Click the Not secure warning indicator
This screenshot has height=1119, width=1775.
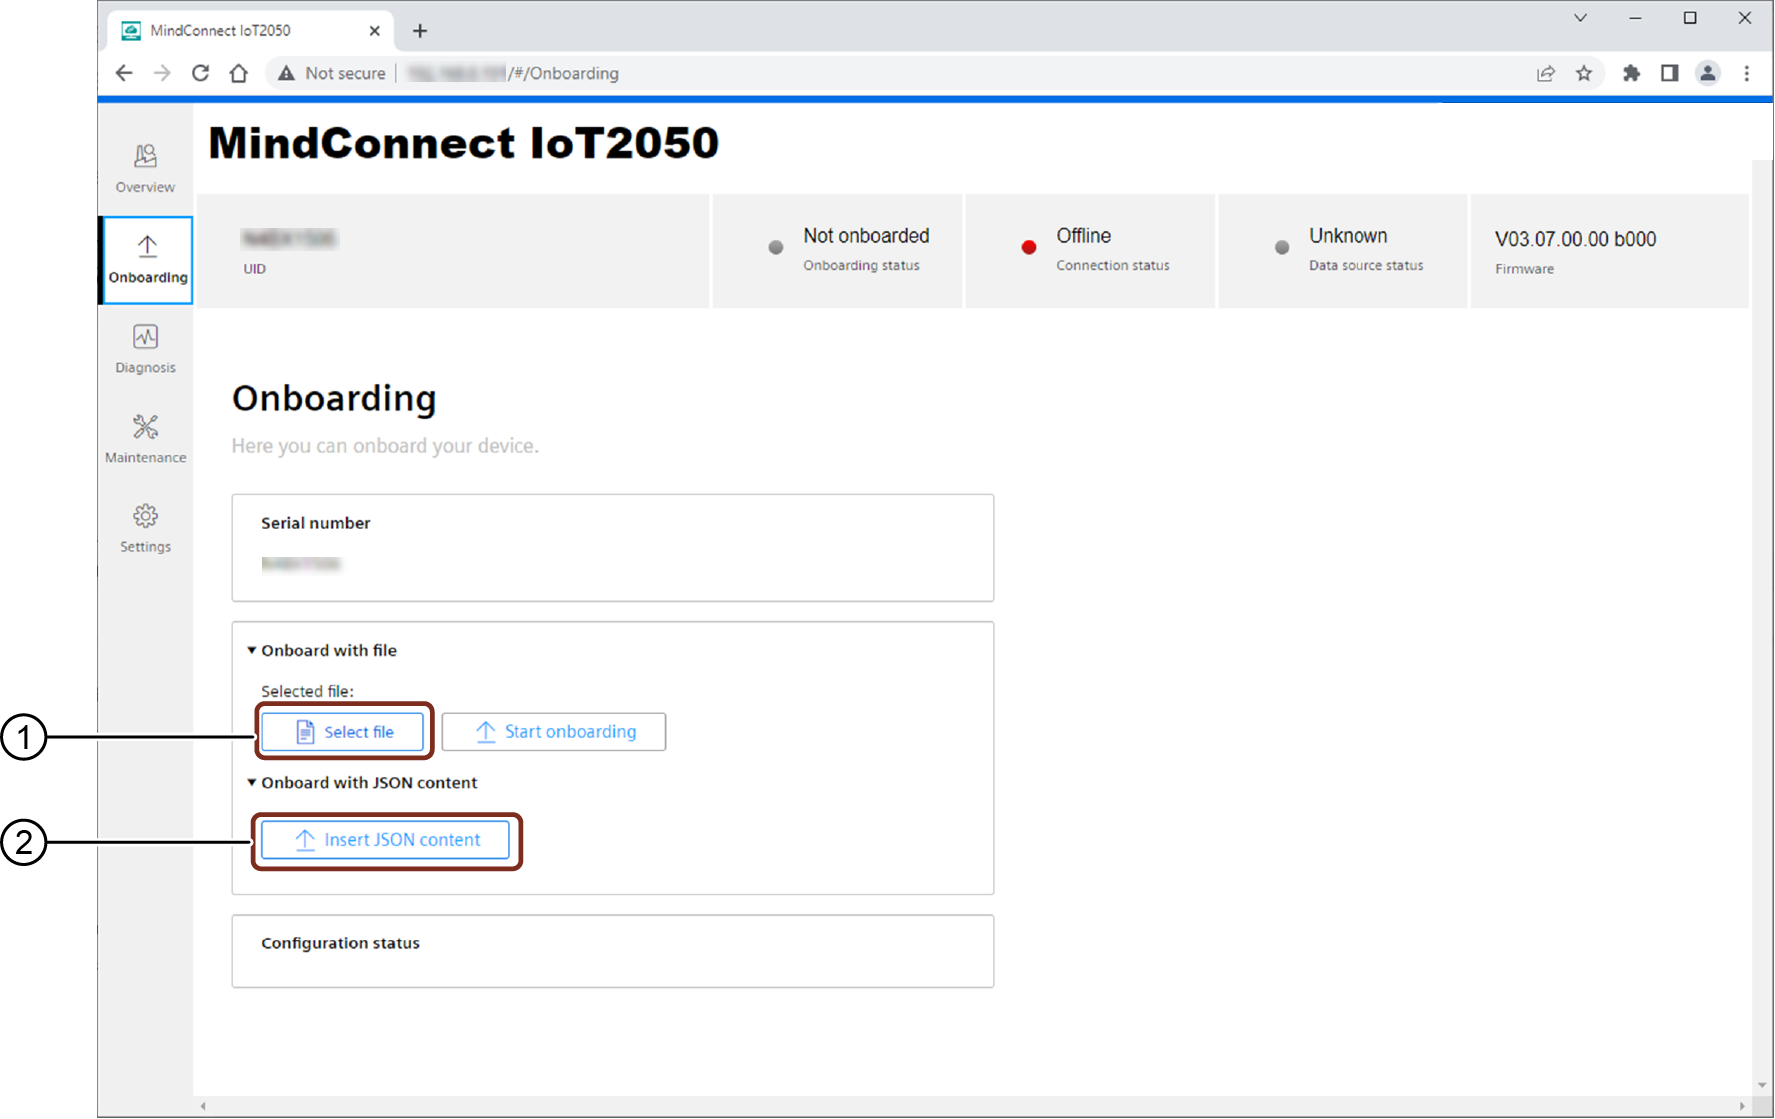coord(332,73)
